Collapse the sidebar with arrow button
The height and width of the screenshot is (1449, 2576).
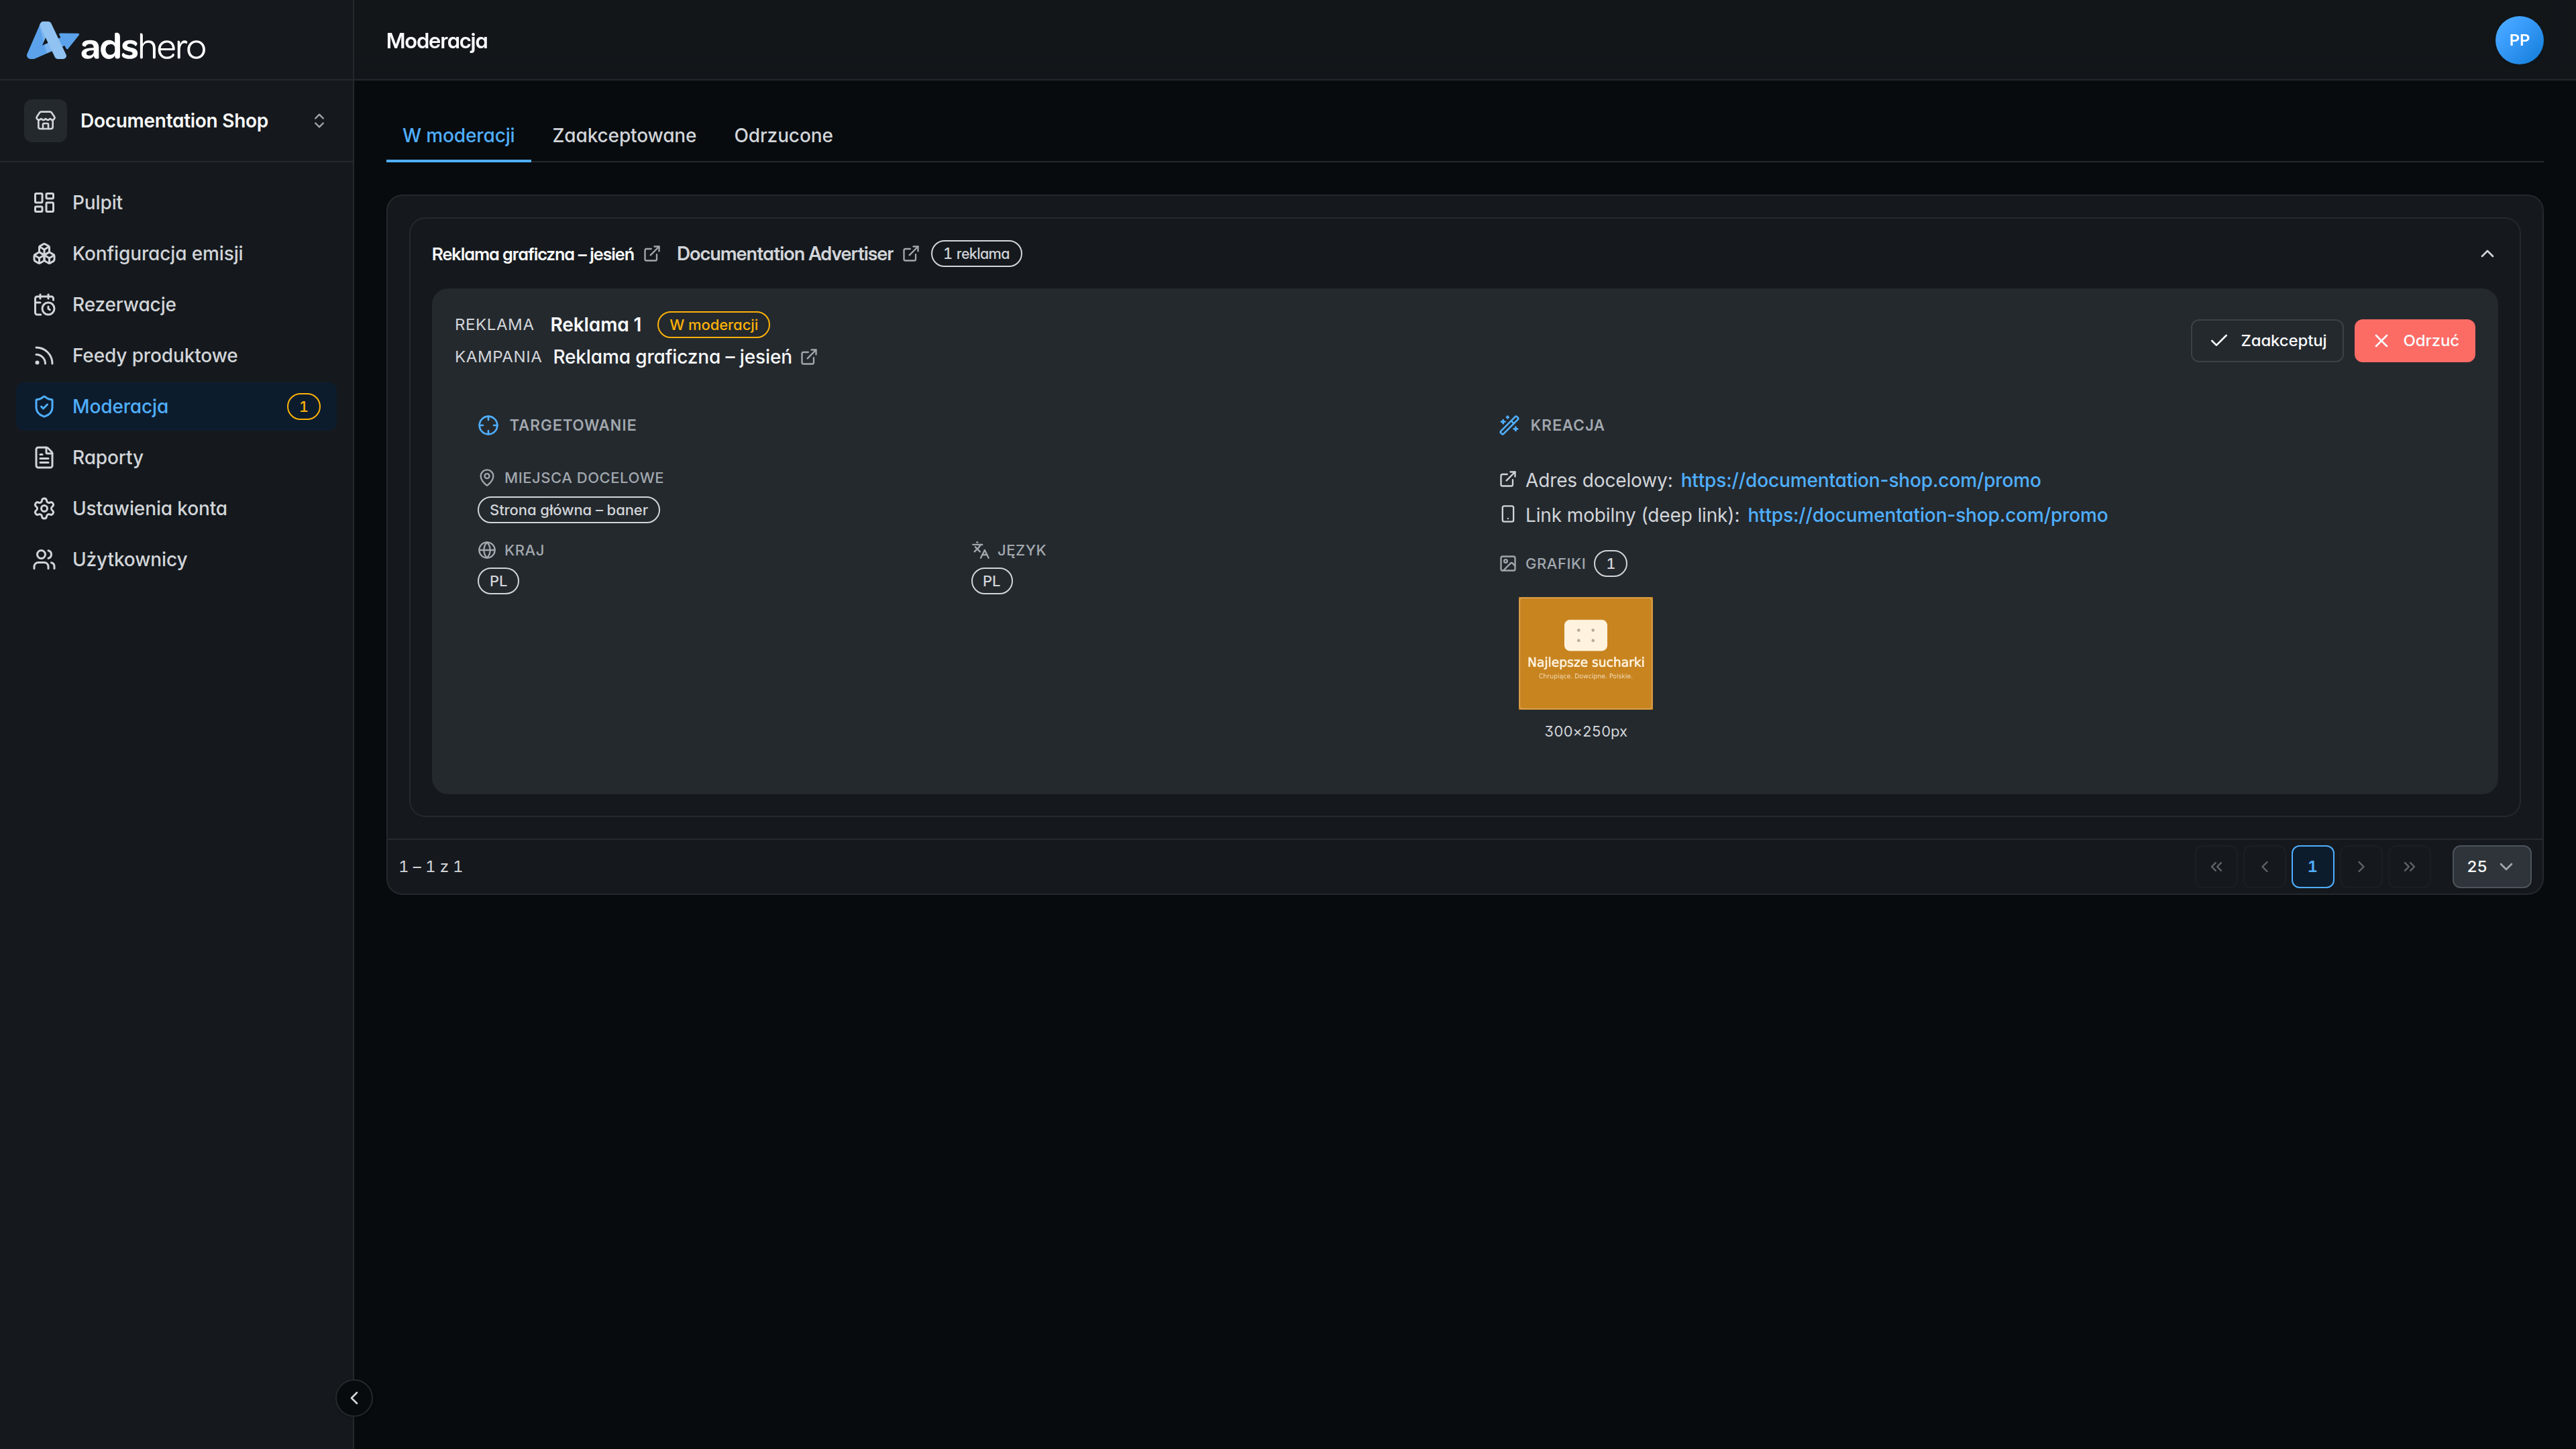354,1398
